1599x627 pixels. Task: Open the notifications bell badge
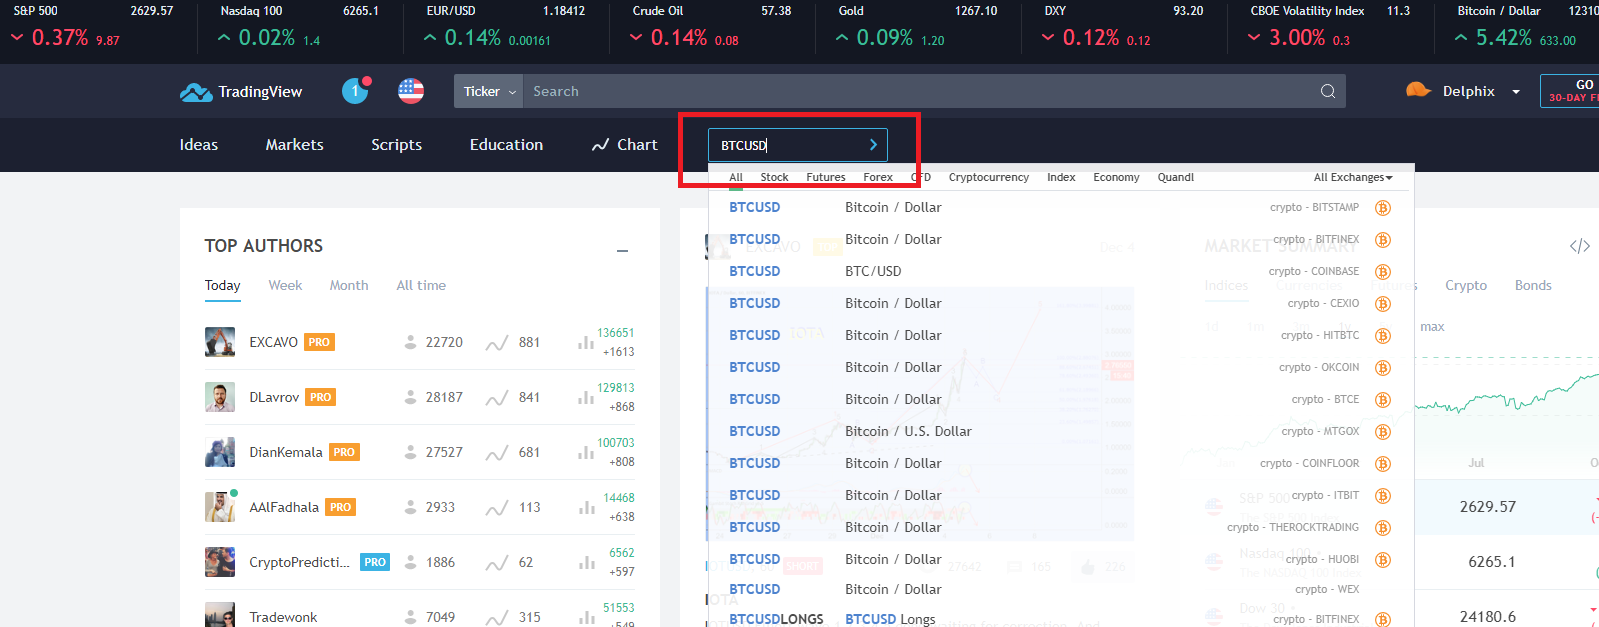[355, 91]
